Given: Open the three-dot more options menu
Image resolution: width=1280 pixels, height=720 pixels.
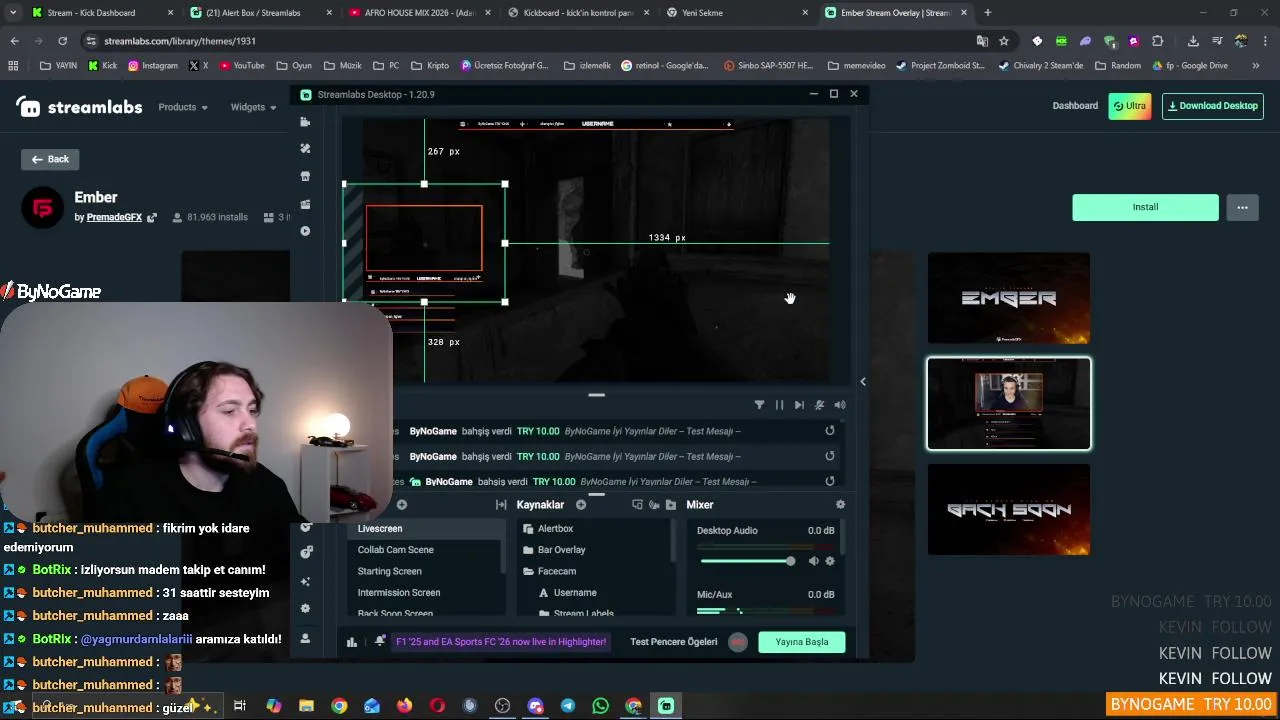Looking at the screenshot, I should click(1242, 207).
